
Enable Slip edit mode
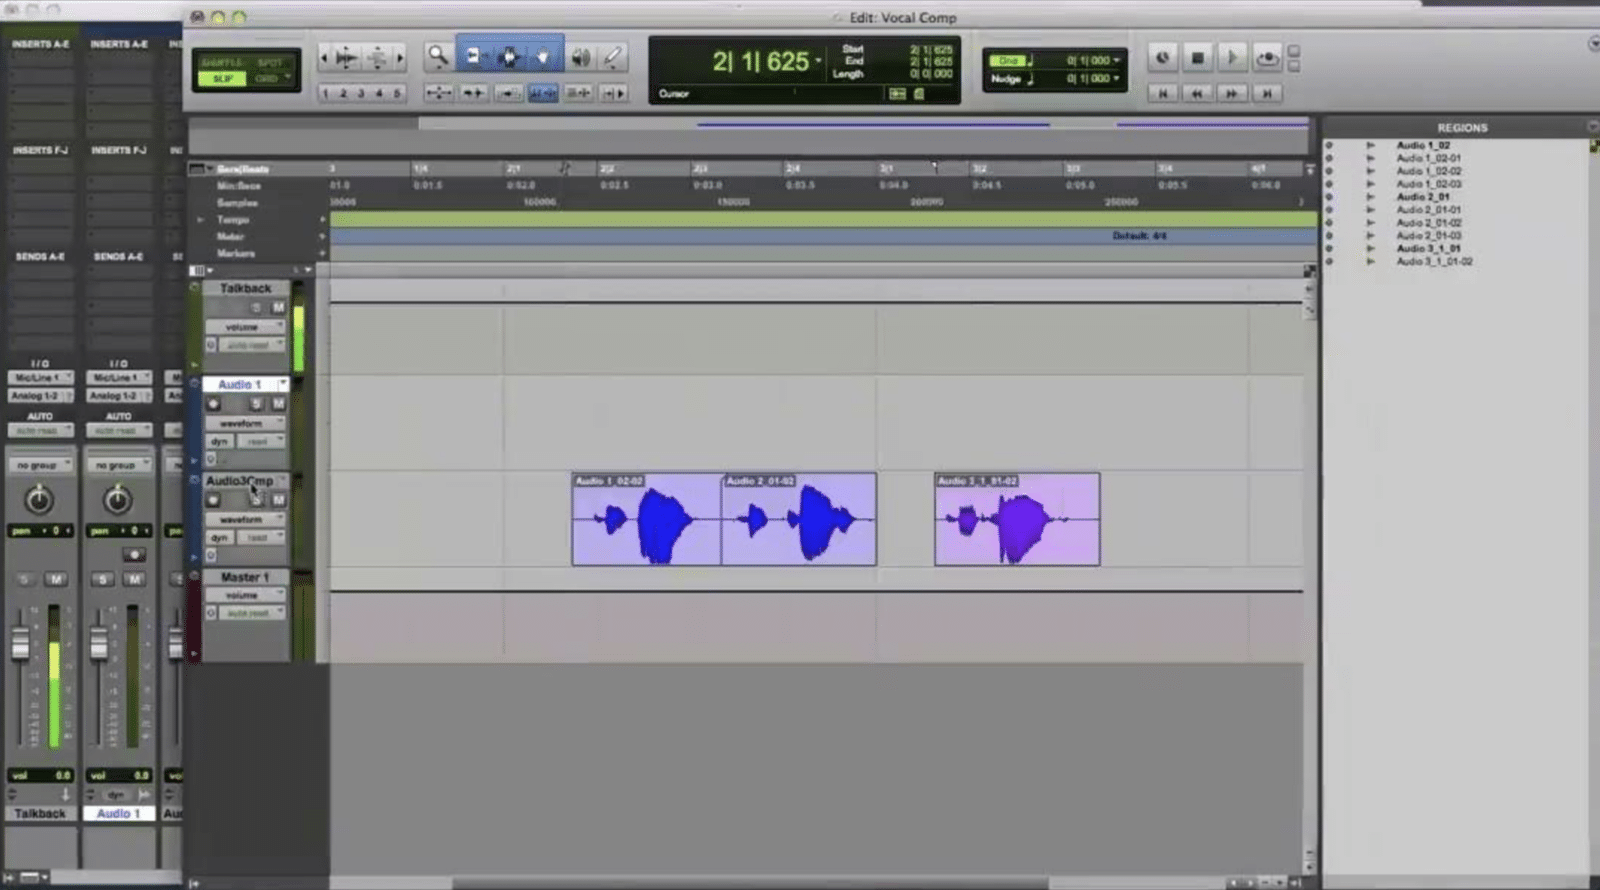point(222,78)
